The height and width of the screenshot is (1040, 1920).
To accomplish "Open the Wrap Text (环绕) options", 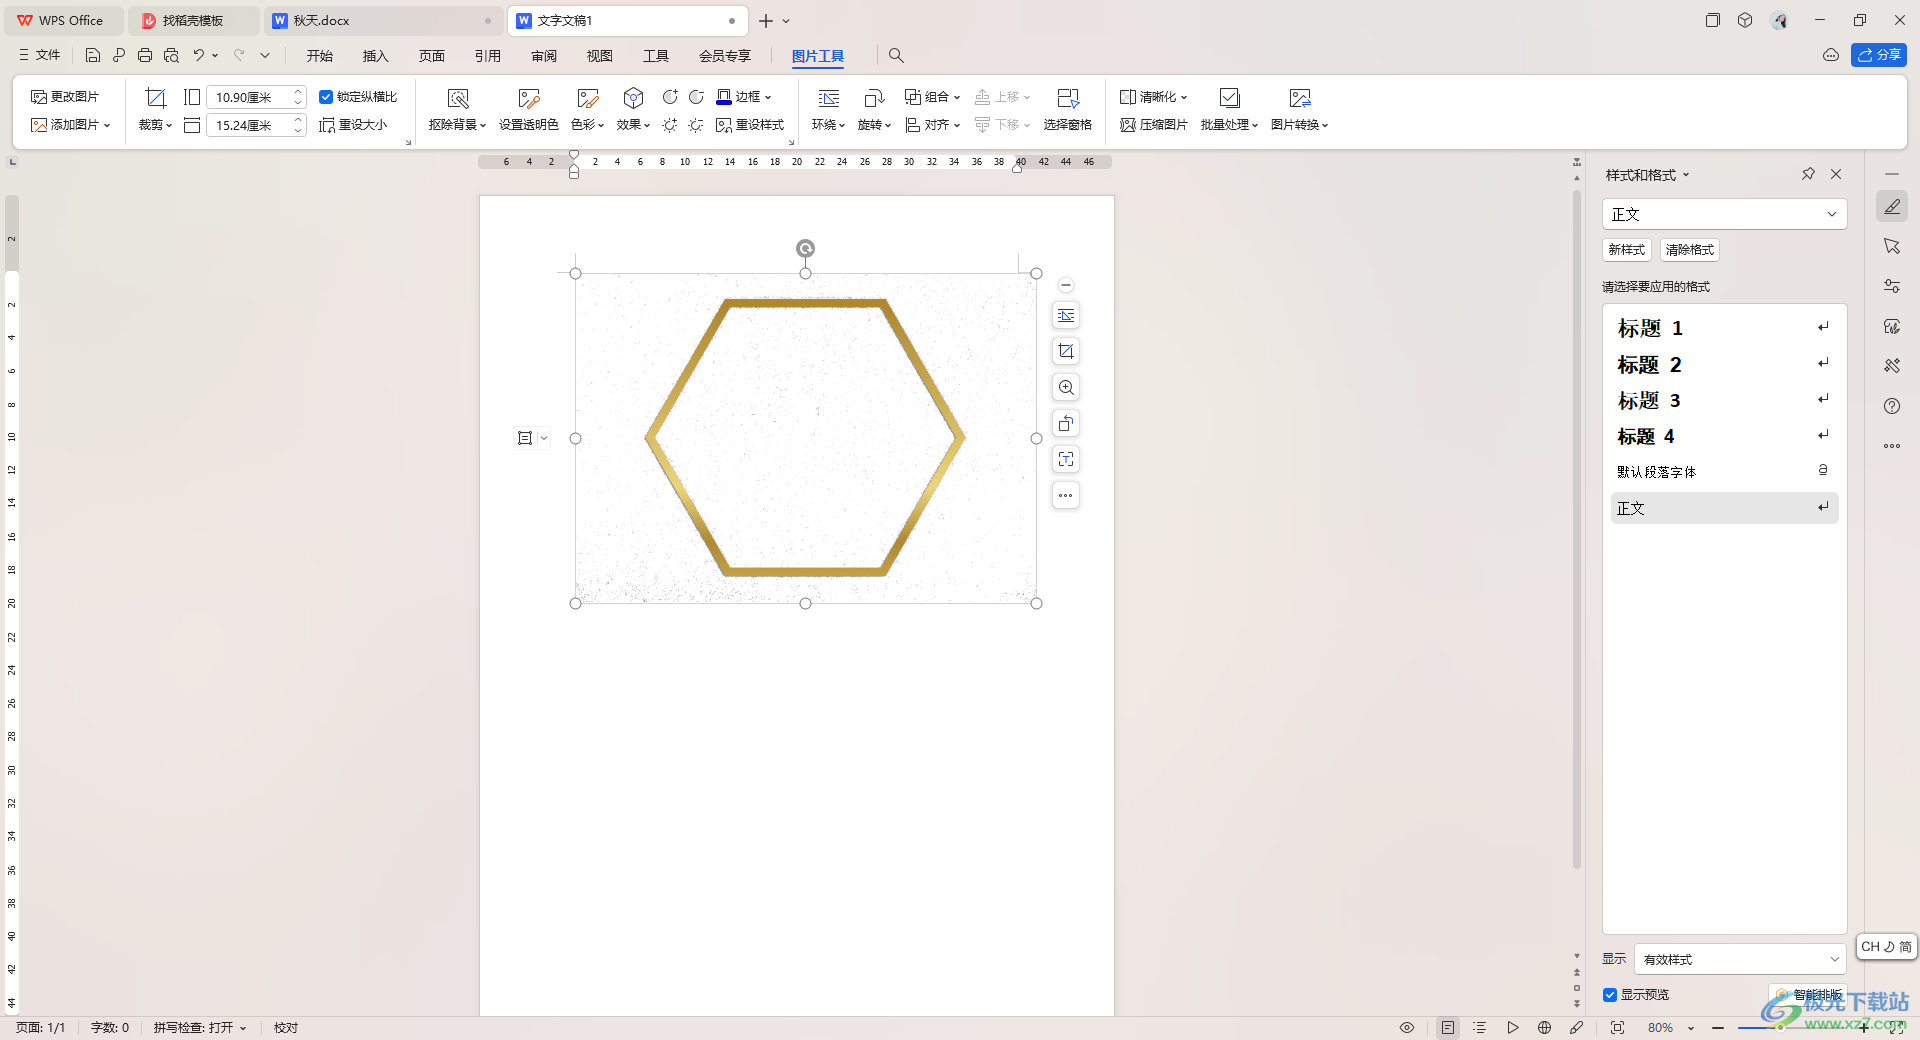I will click(x=828, y=110).
